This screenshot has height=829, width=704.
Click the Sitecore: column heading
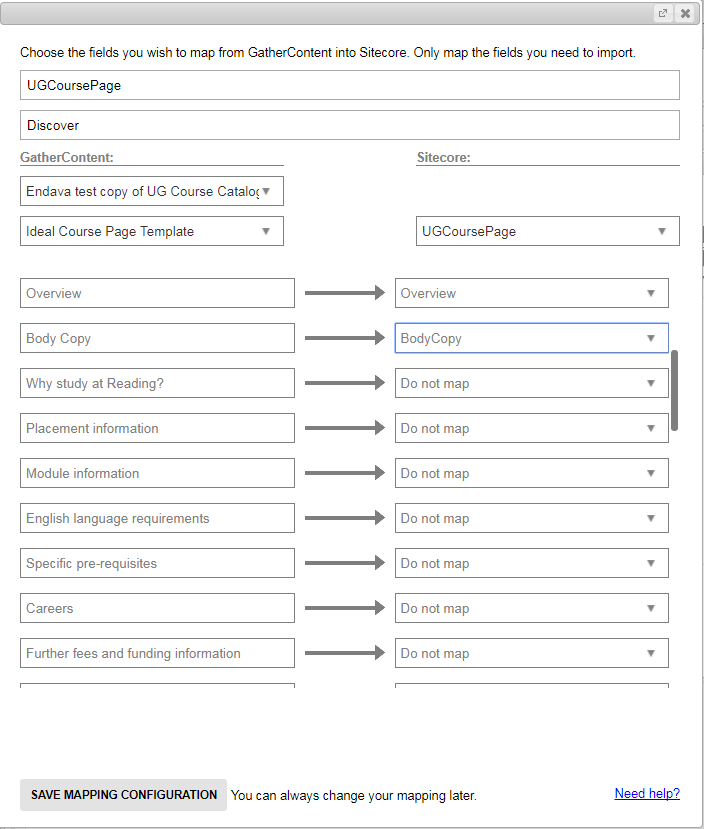click(x=443, y=158)
